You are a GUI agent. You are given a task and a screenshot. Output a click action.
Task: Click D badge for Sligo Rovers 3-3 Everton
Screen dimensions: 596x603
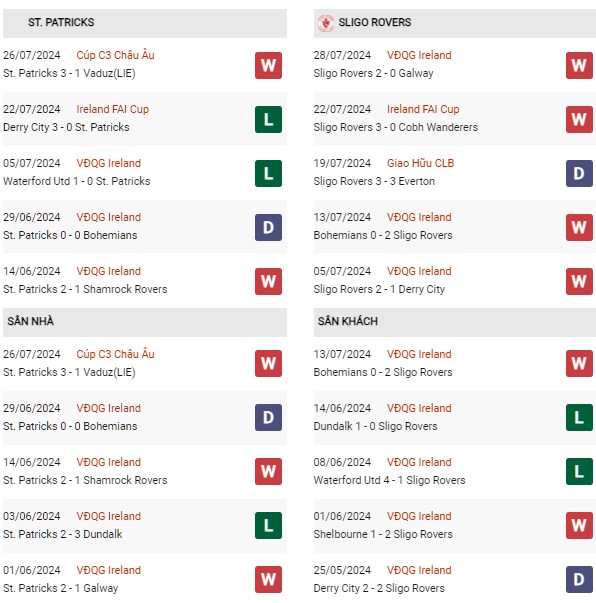pyautogui.click(x=579, y=173)
